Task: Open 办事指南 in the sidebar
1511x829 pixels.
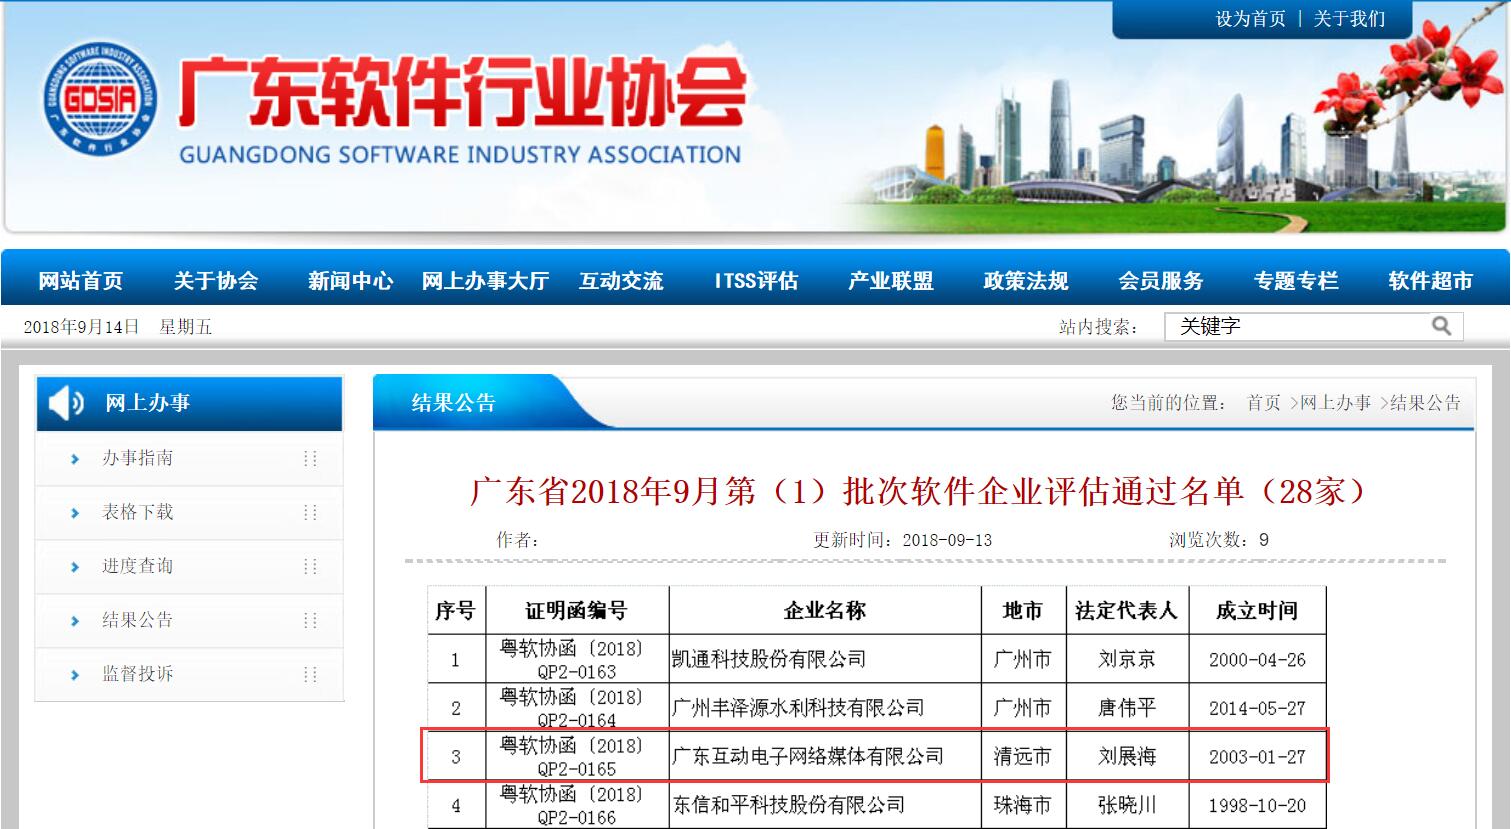Action: pyautogui.click(x=138, y=458)
